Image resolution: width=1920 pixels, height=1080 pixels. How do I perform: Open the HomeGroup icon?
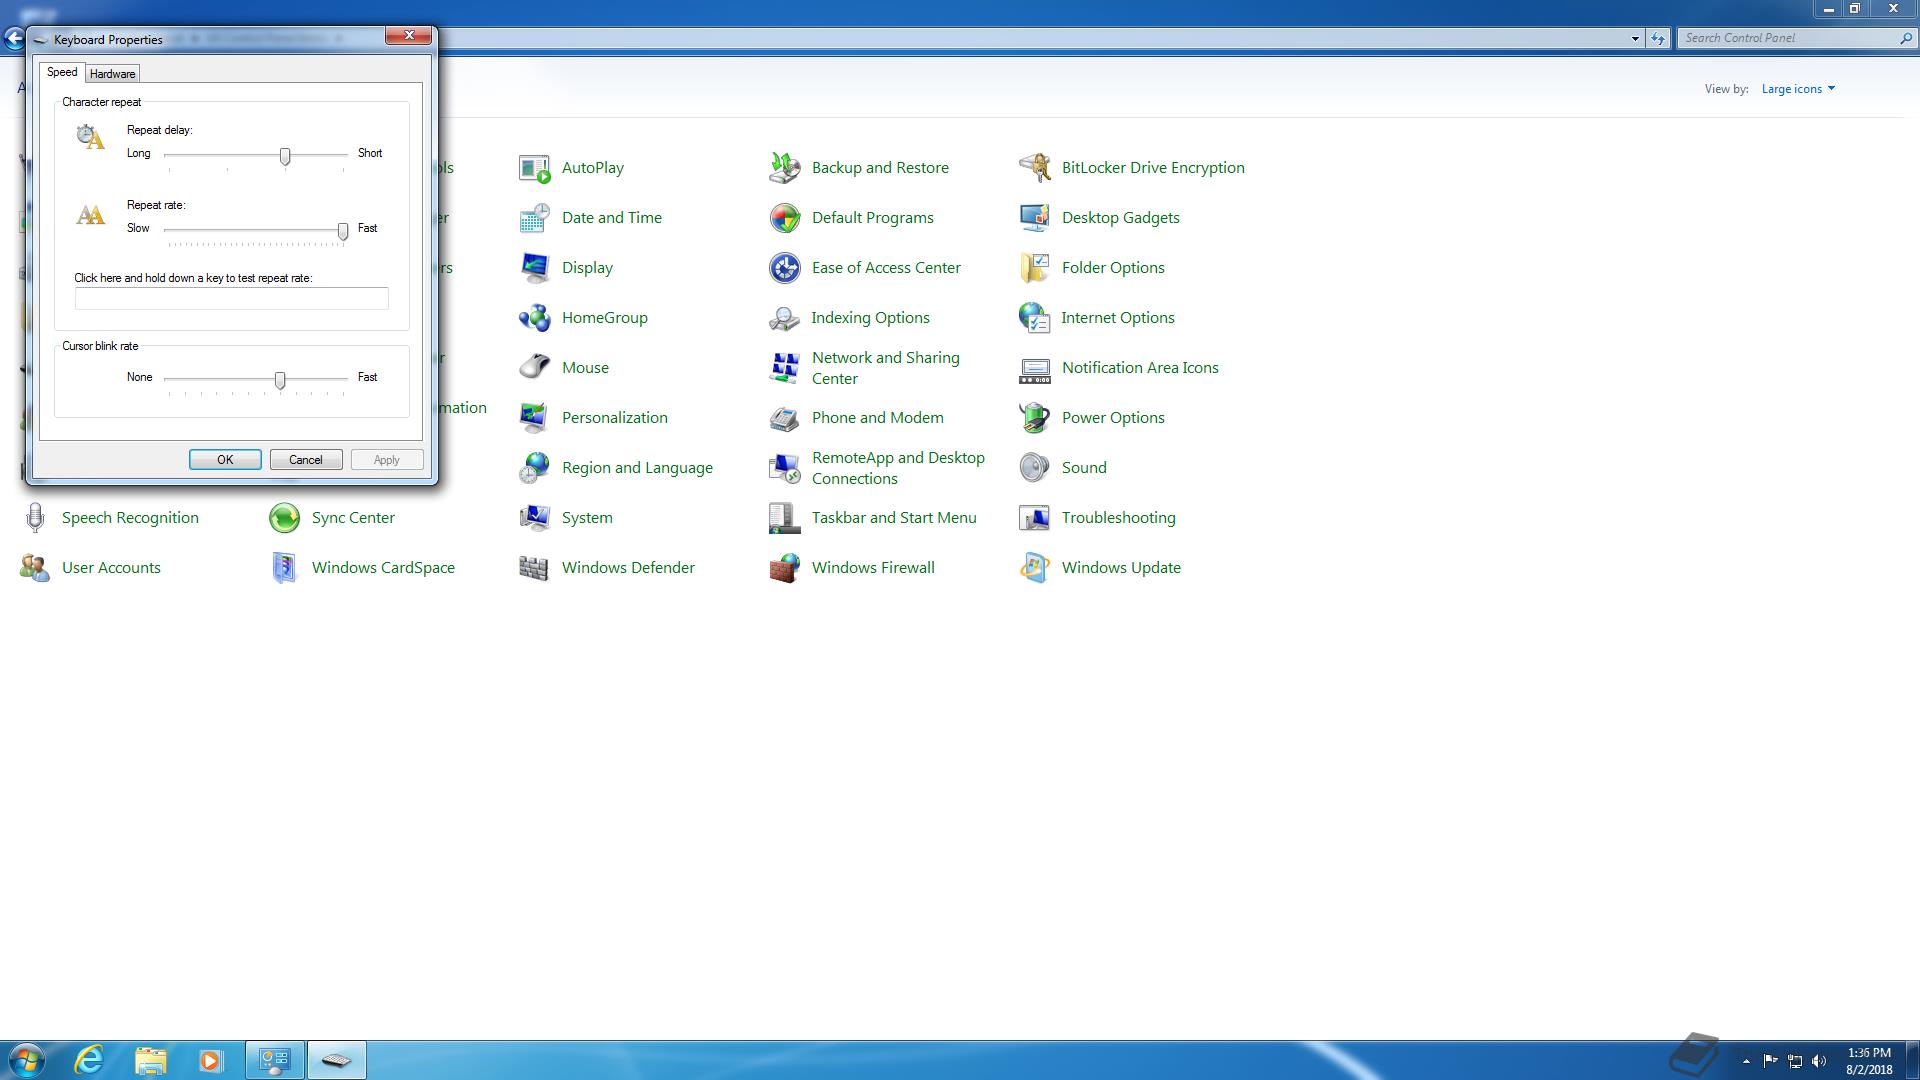(x=534, y=318)
